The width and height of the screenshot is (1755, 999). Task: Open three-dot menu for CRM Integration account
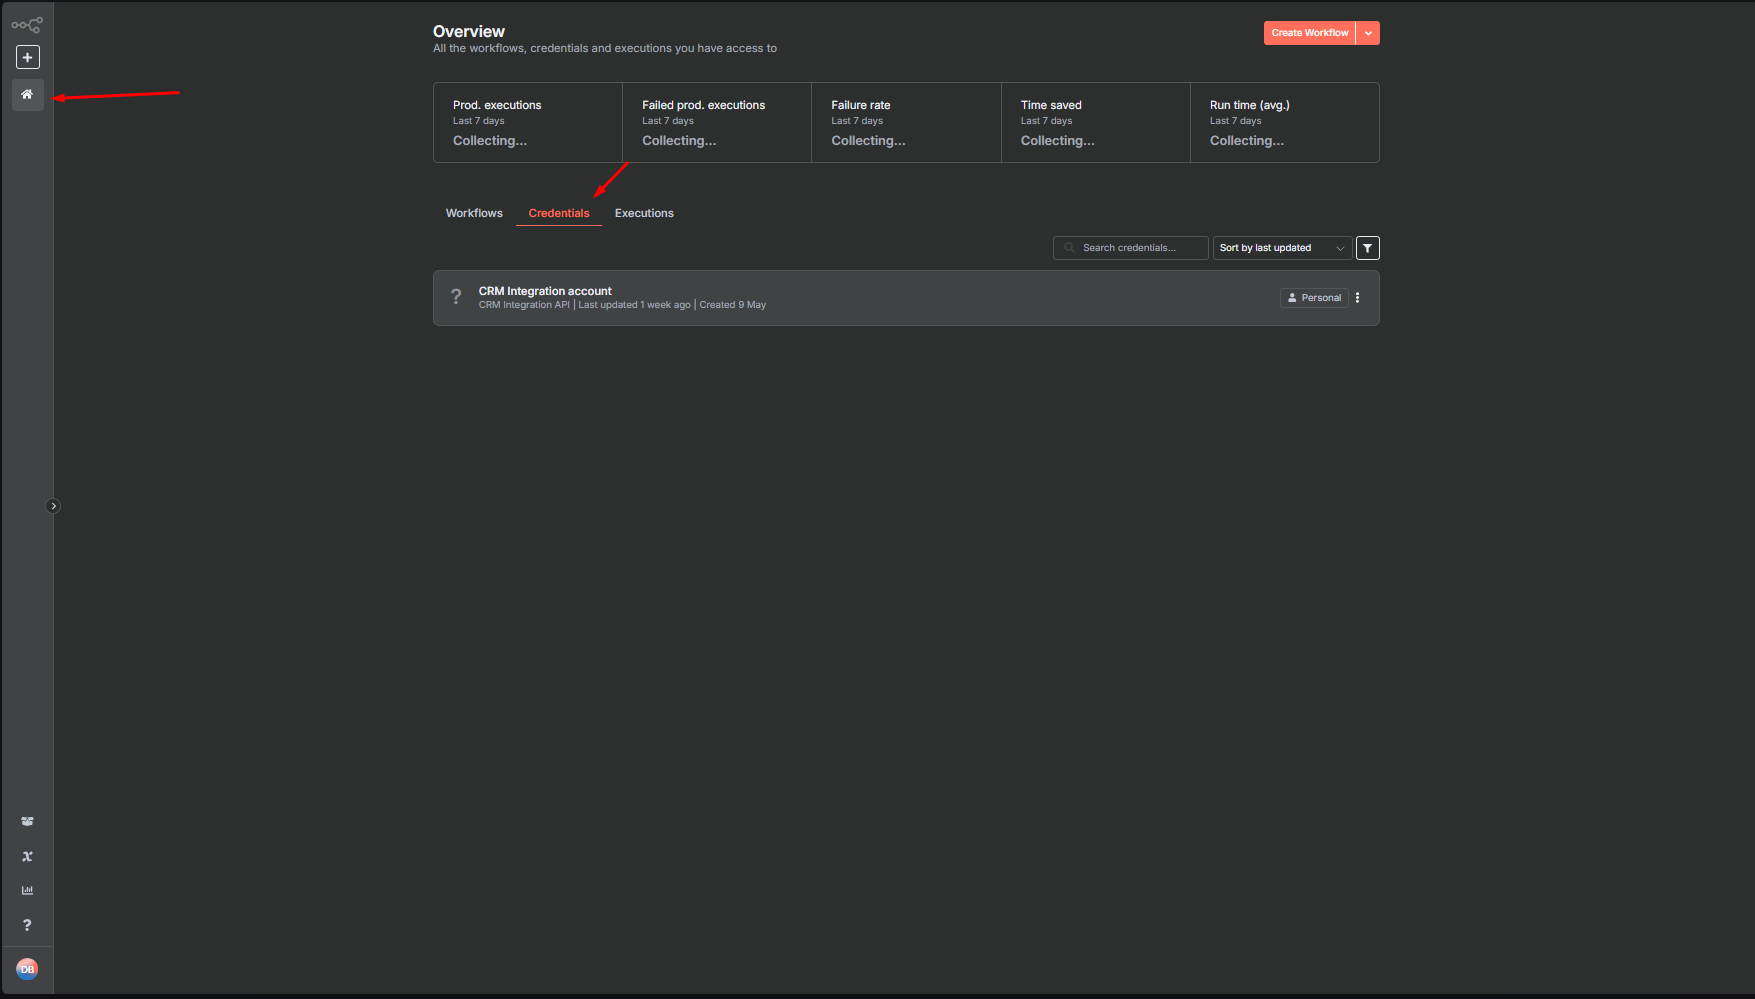[x=1357, y=298]
